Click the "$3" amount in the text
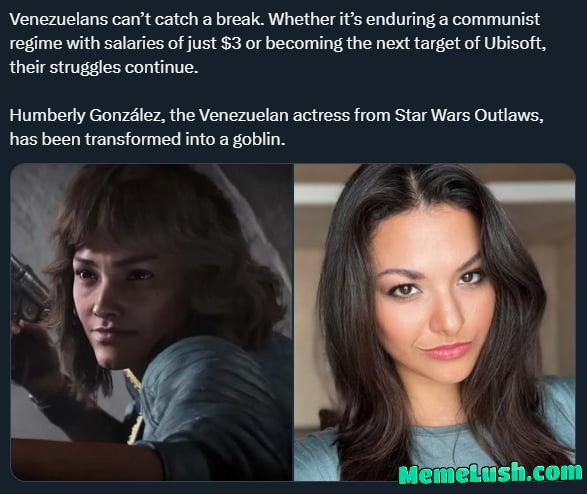This screenshot has width=587, height=494. tap(231, 43)
